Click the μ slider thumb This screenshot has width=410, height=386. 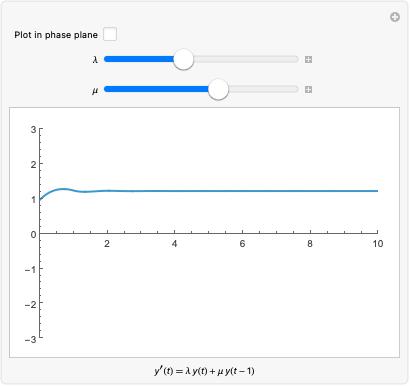218,89
